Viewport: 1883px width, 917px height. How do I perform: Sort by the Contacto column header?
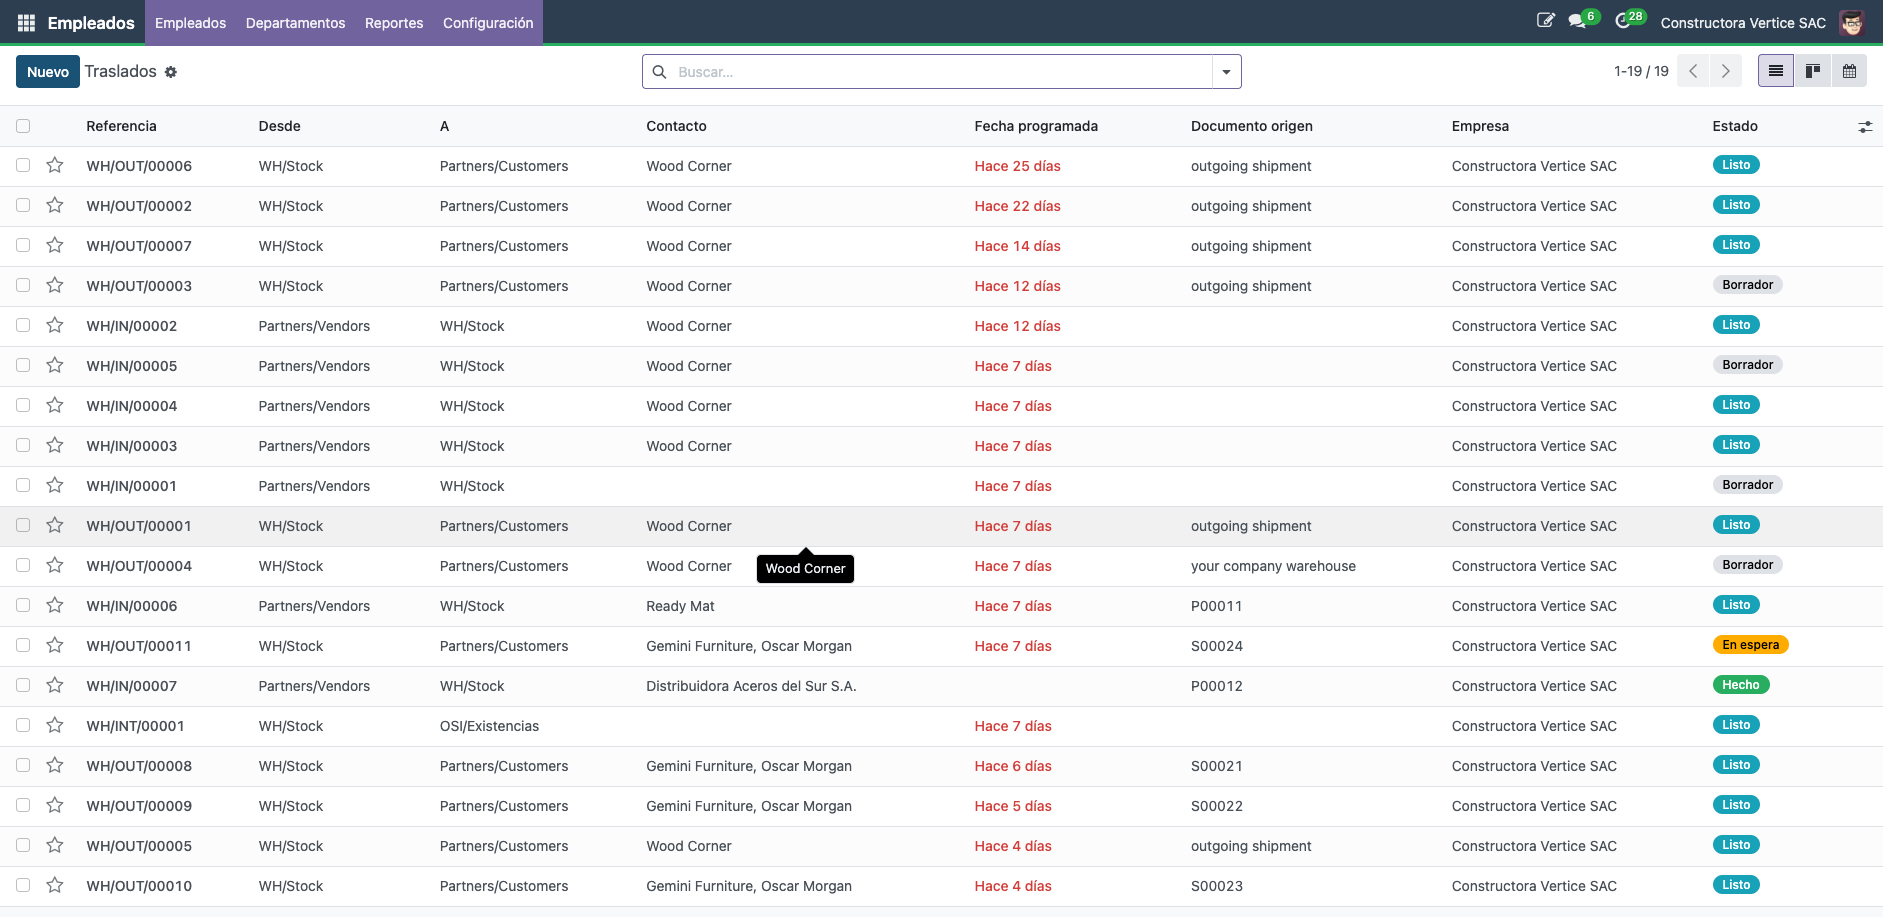[676, 126]
